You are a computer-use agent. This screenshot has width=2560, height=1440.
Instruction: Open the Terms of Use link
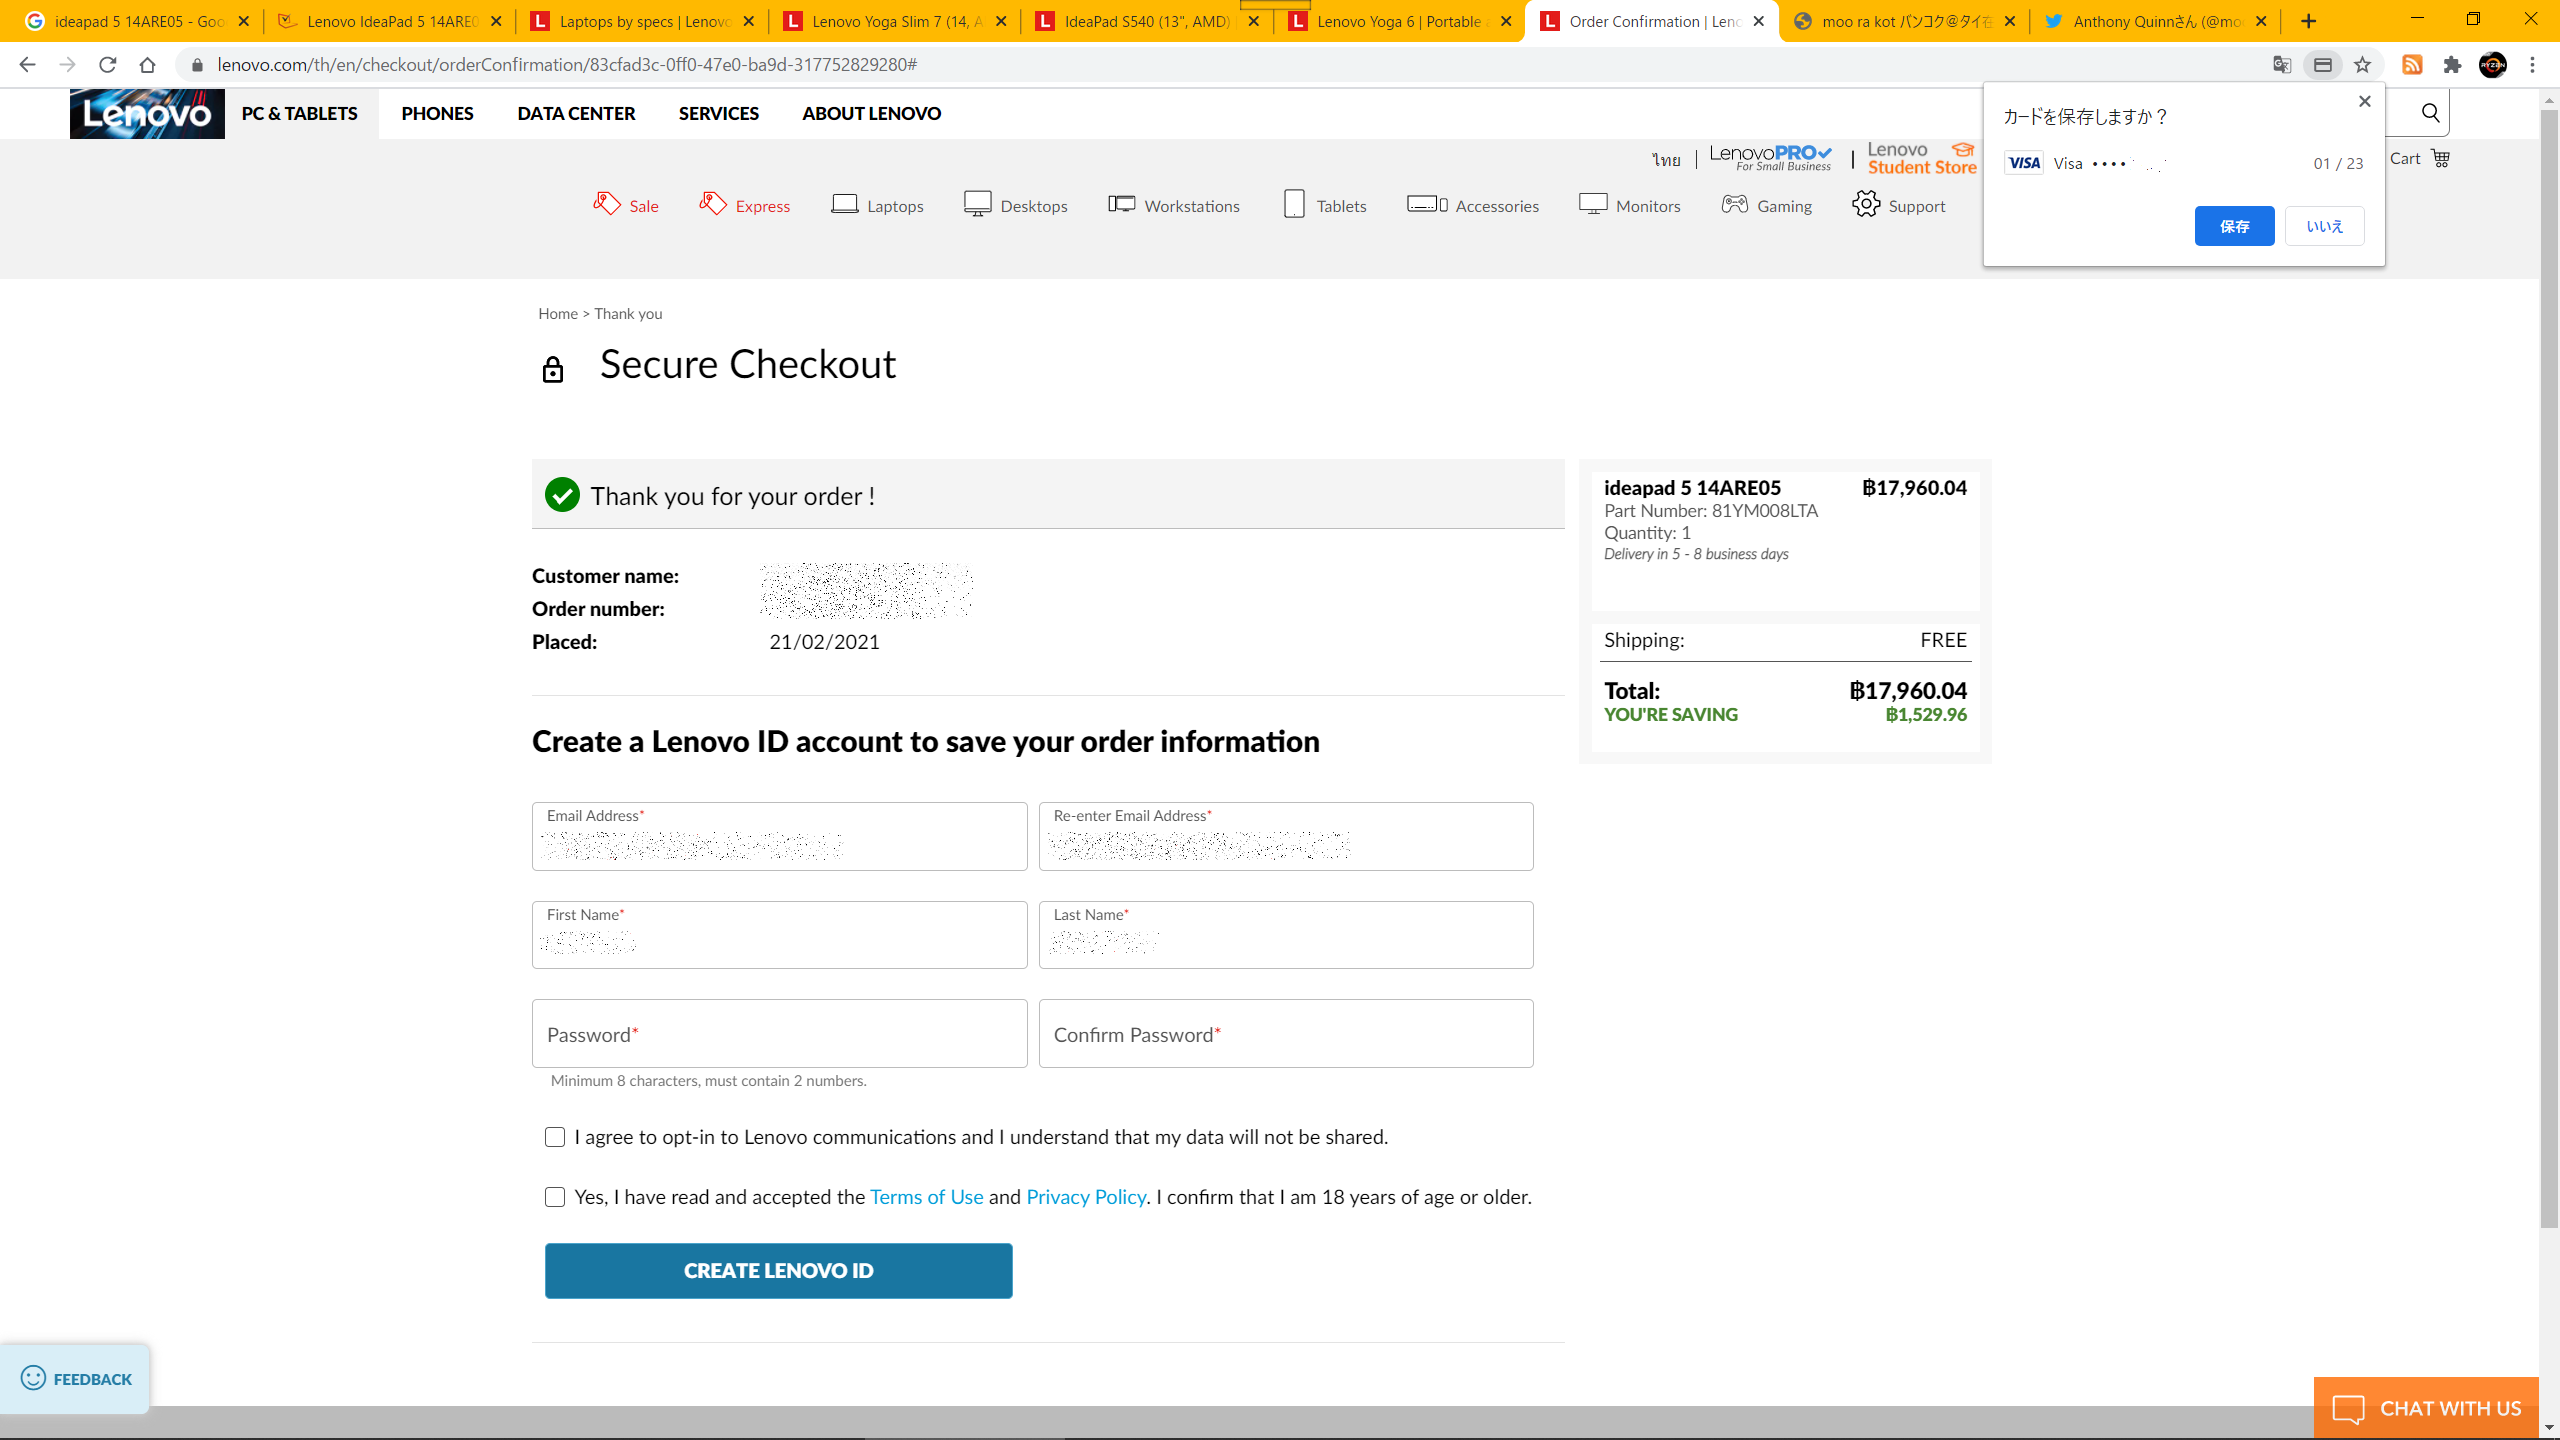click(x=926, y=1197)
